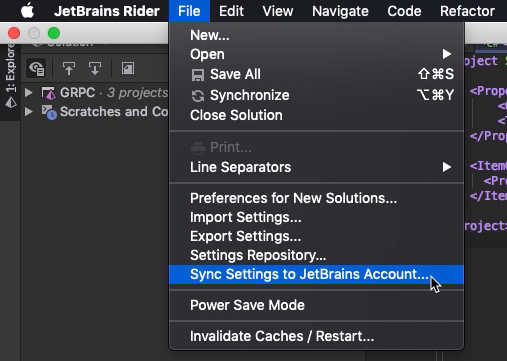
Task: Select Scratches and Consoles tree item
Action: pos(95,111)
